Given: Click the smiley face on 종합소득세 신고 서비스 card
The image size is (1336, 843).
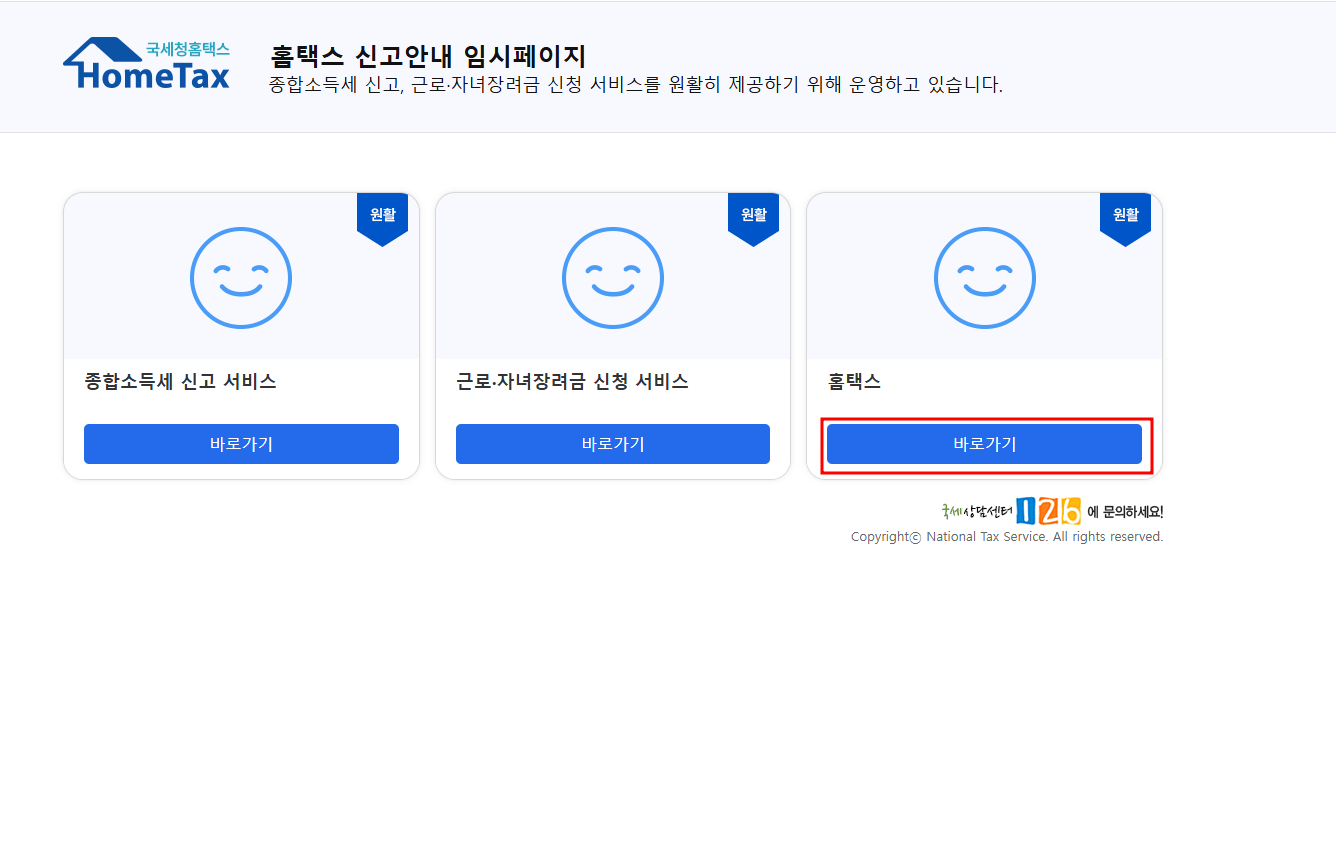Looking at the screenshot, I should [240, 278].
